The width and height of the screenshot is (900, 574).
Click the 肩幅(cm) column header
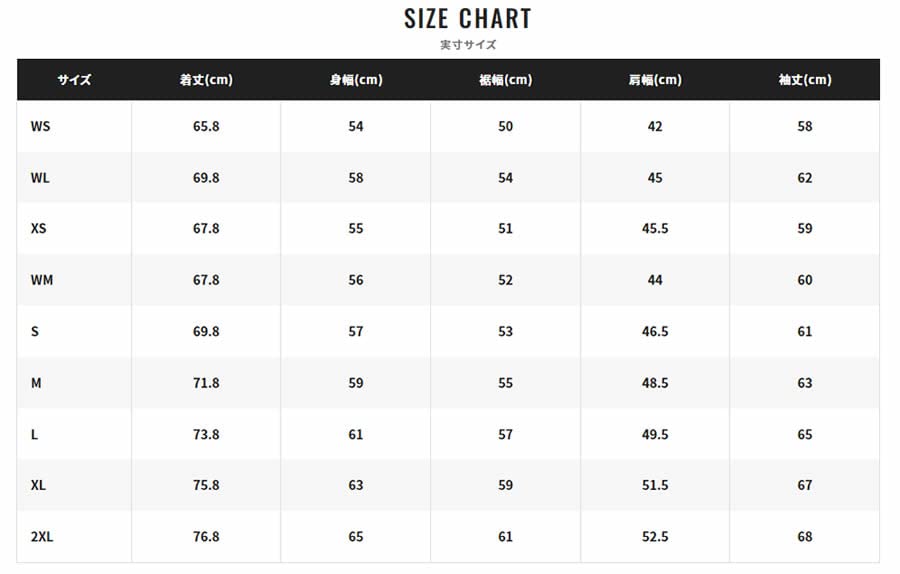click(x=655, y=80)
